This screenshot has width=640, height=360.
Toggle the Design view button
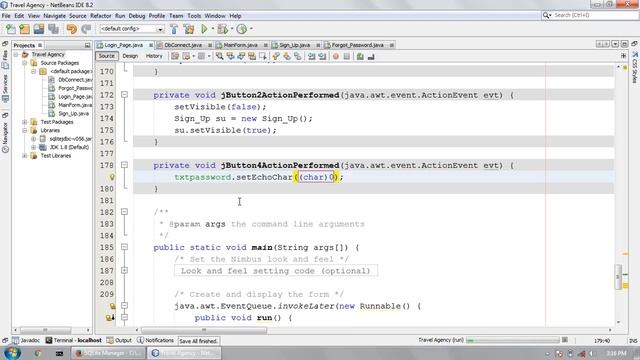pos(130,56)
